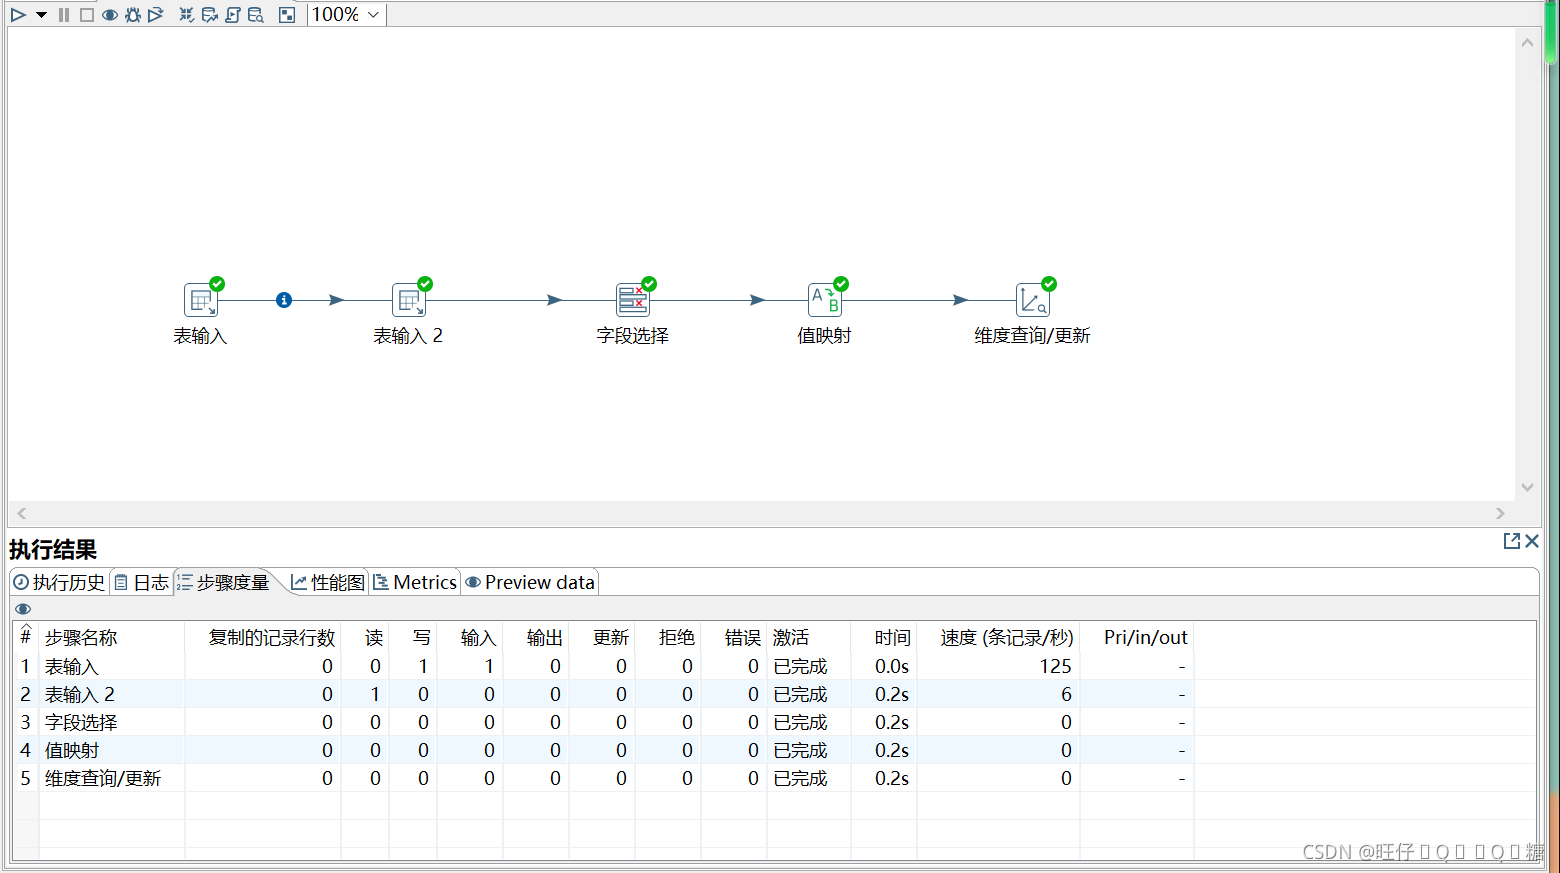This screenshot has width=1560, height=873.
Task: Select the 值映射 step icon
Action: click(x=825, y=300)
